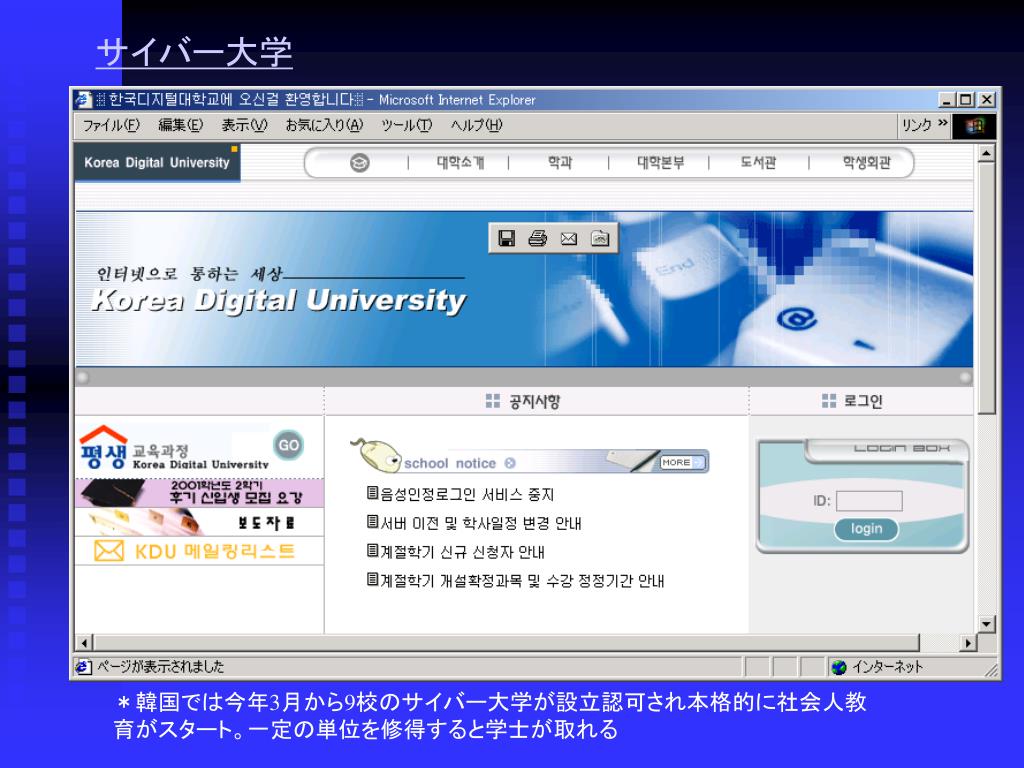Screen dimensions: 1024x768
Task: Open the 表示(V) menu
Action: tap(244, 125)
